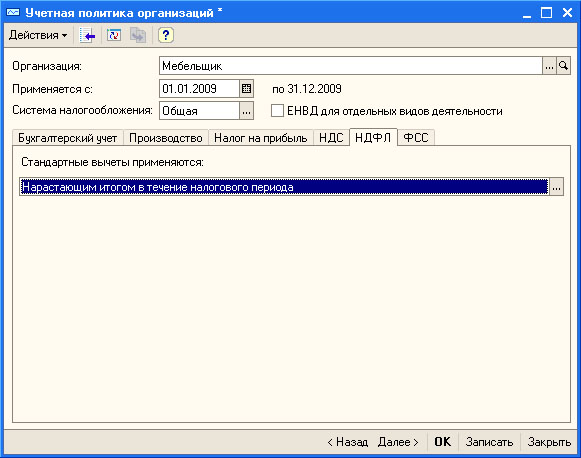The width and height of the screenshot is (581, 458).
Task: Enable ЕНВД для отдельных видов деятельности checkbox
Action: tap(277, 110)
